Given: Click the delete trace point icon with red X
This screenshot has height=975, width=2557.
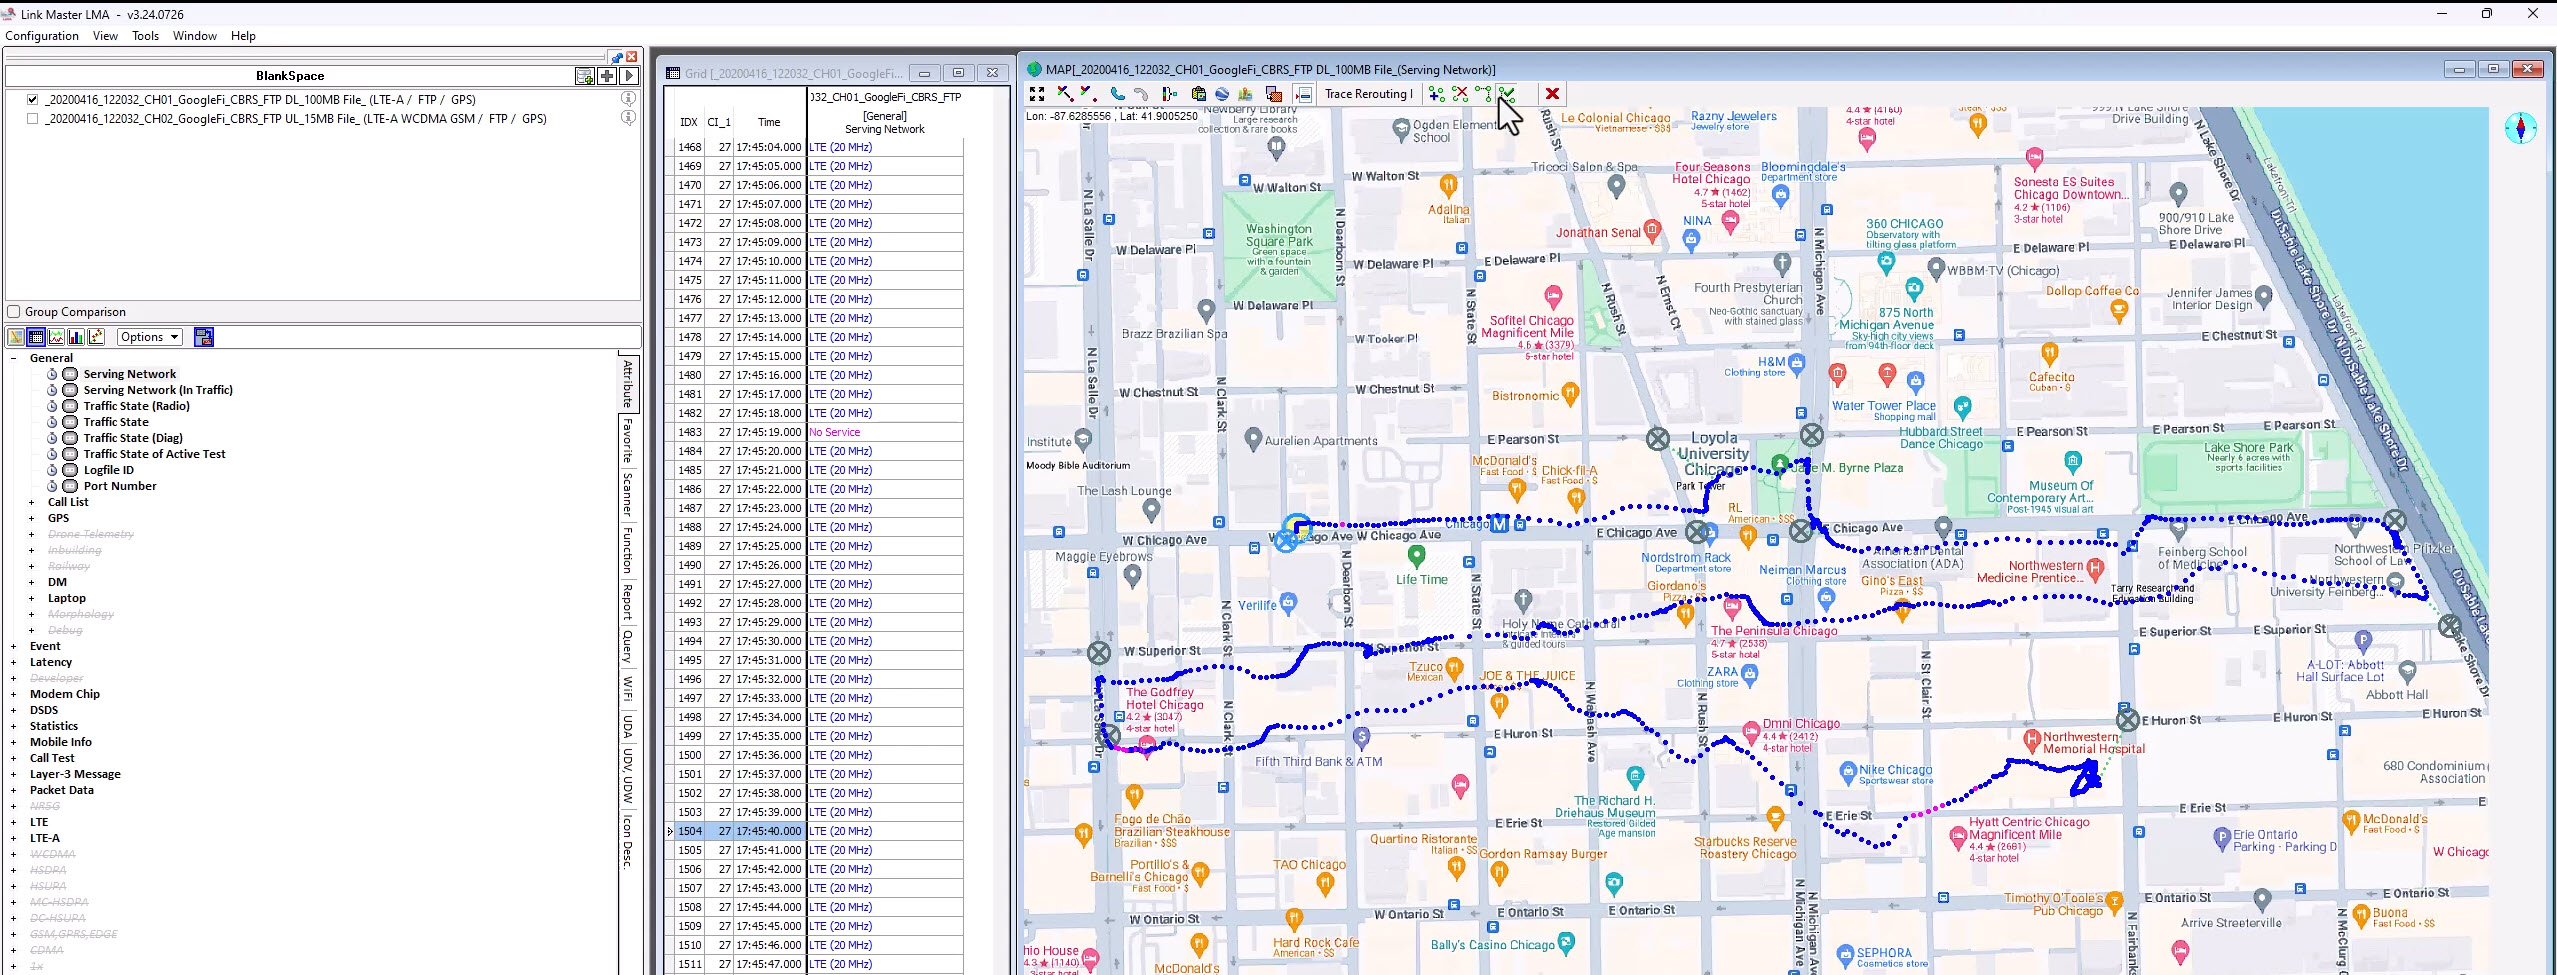Looking at the screenshot, I should tap(1460, 94).
